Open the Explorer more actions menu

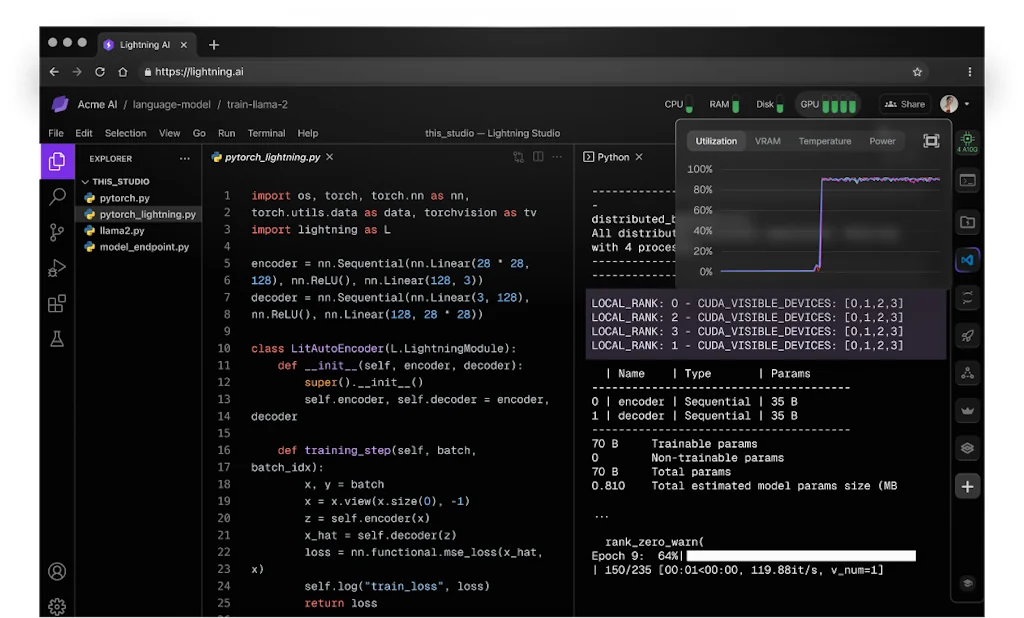(184, 158)
